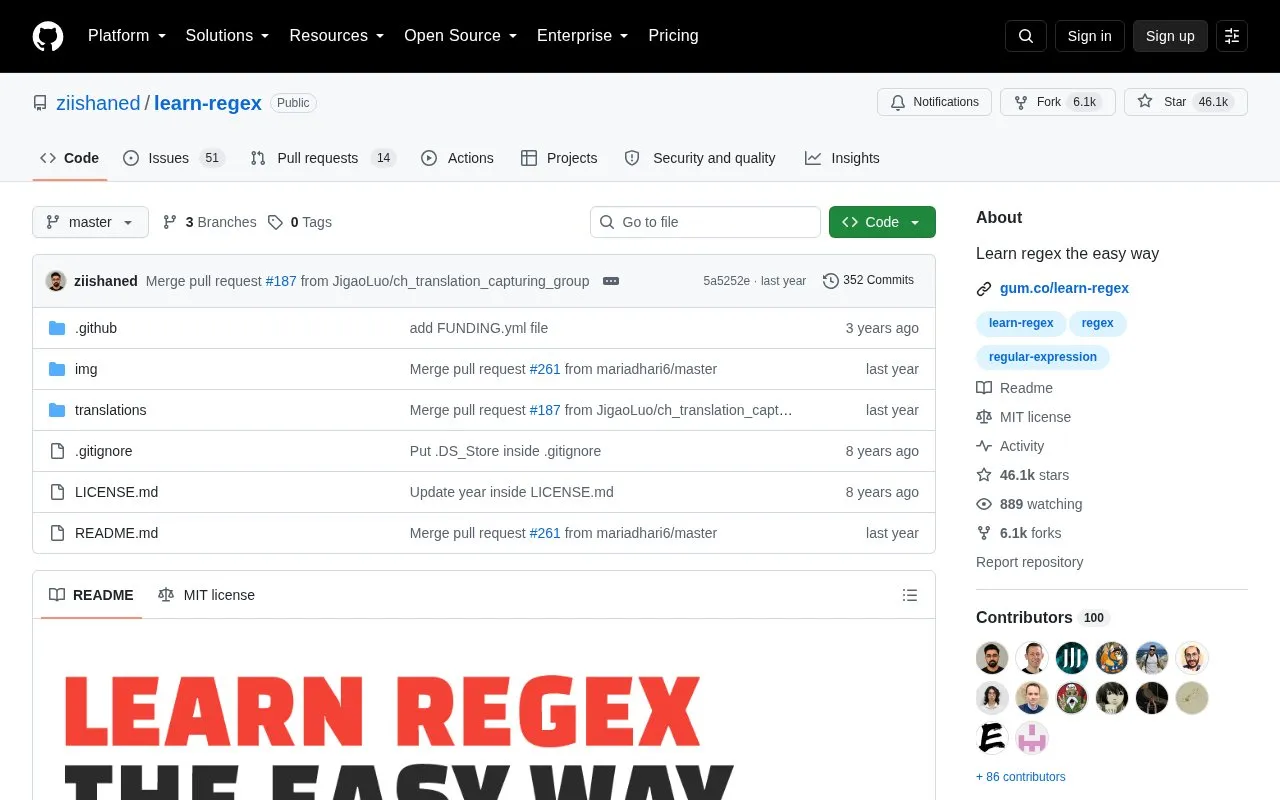
Task: Select the MIT license tab in README panel
Action: pyautogui.click(x=207, y=595)
